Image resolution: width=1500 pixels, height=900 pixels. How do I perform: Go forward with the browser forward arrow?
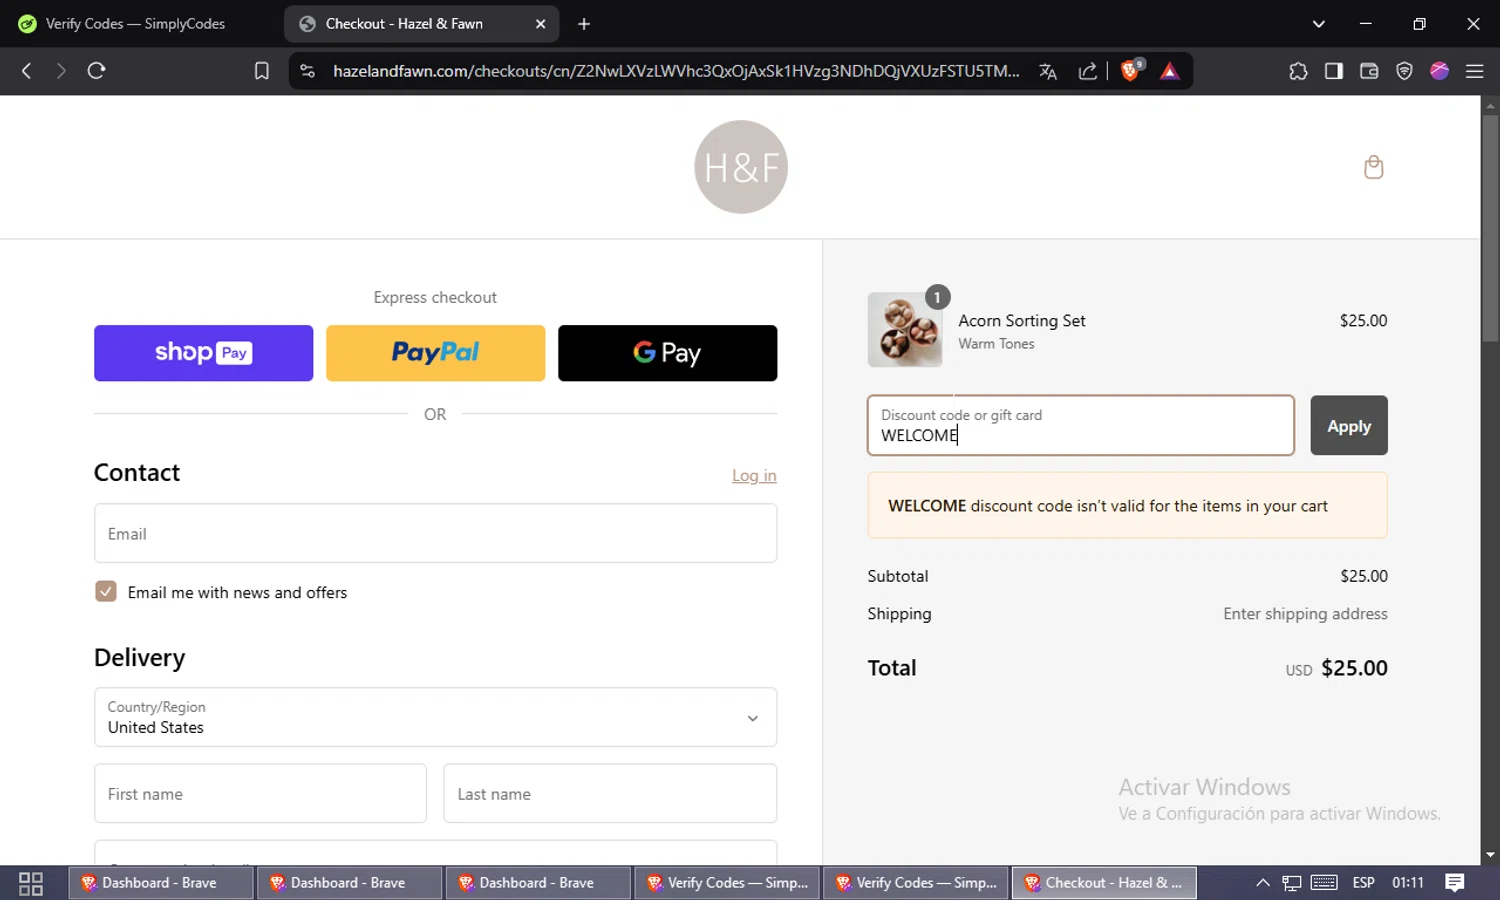pos(61,71)
